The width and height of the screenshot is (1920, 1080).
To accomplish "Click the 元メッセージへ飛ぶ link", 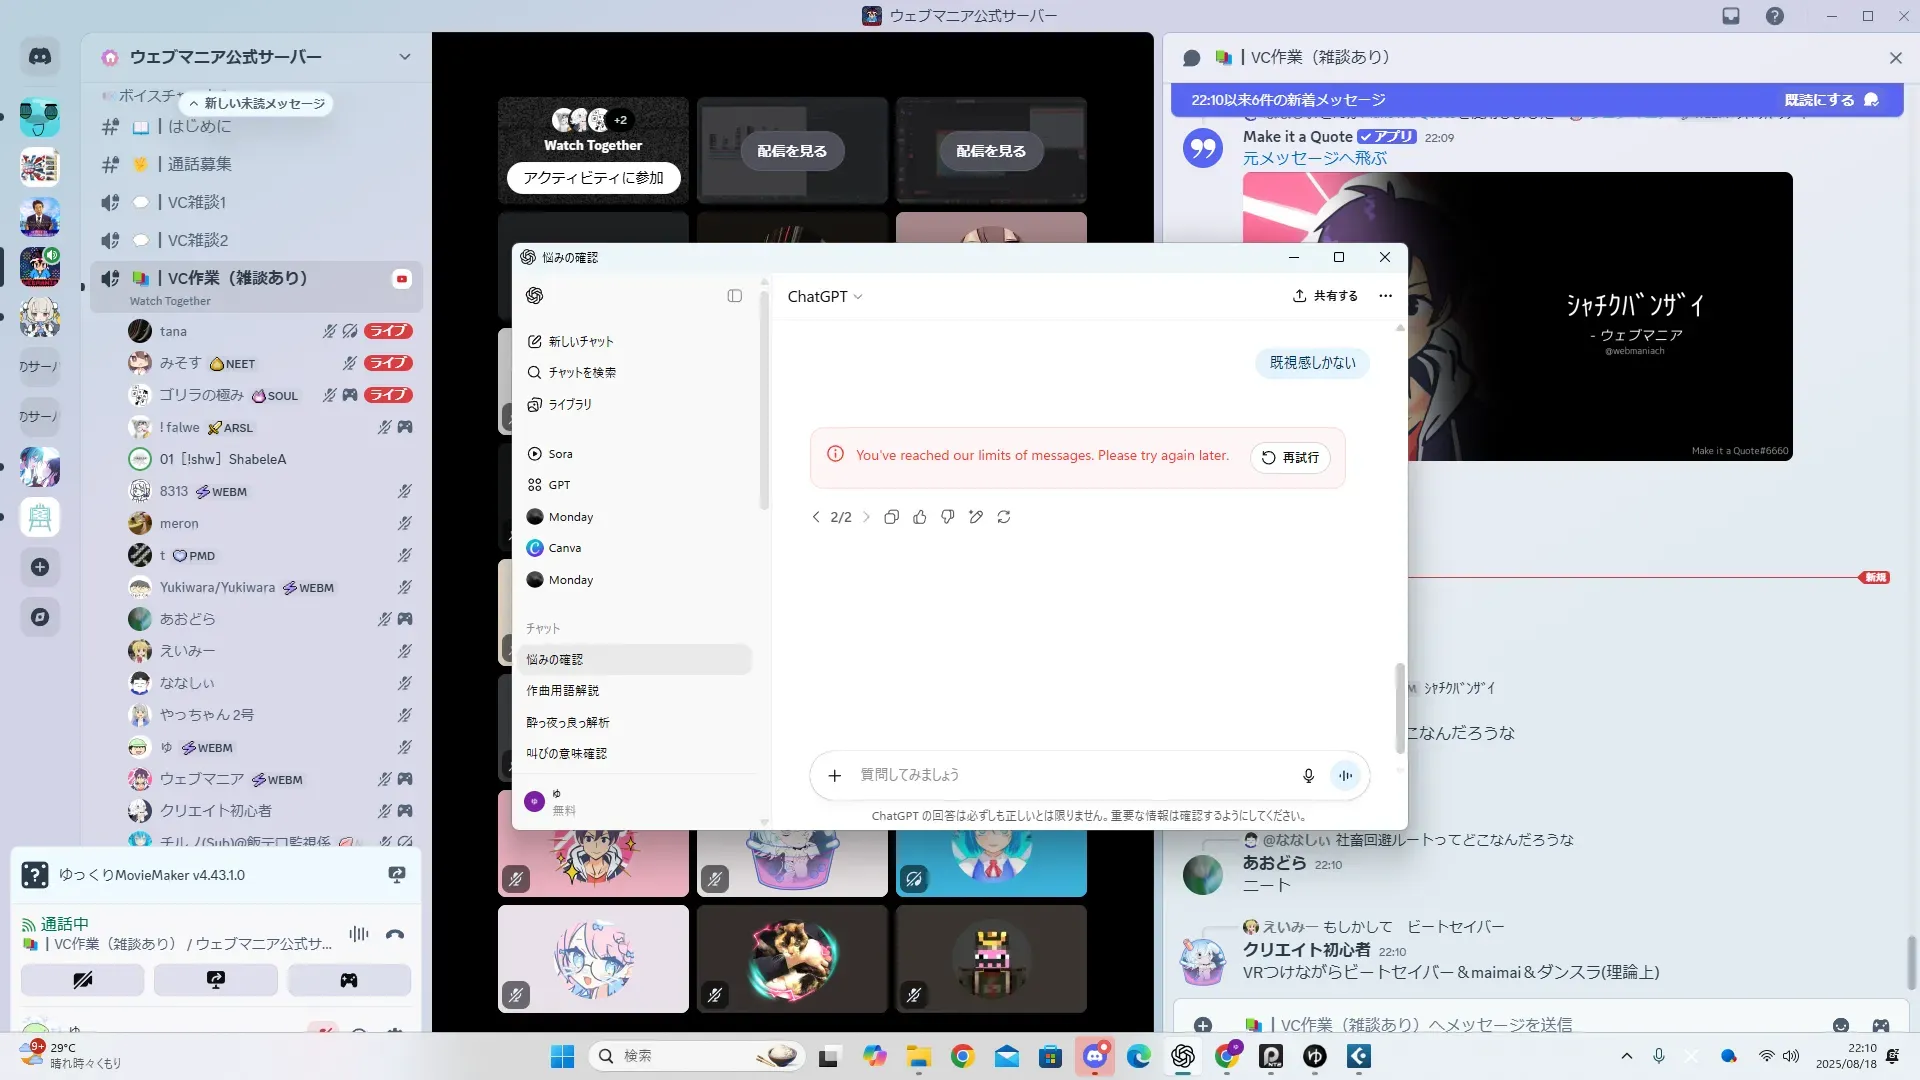I will click(x=1314, y=158).
